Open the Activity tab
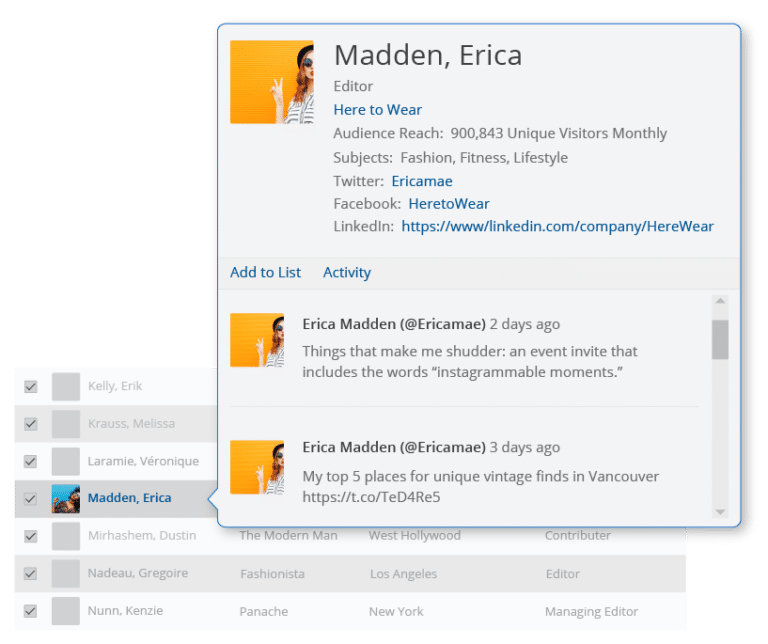 click(x=346, y=272)
